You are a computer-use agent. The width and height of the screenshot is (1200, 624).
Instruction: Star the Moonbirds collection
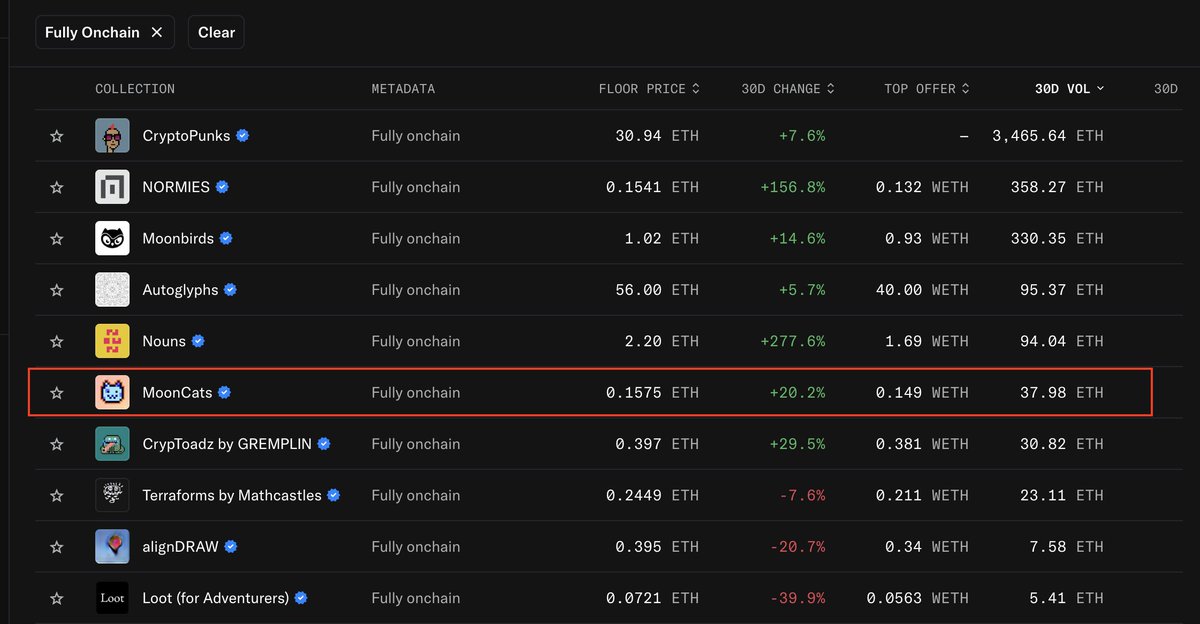click(57, 239)
